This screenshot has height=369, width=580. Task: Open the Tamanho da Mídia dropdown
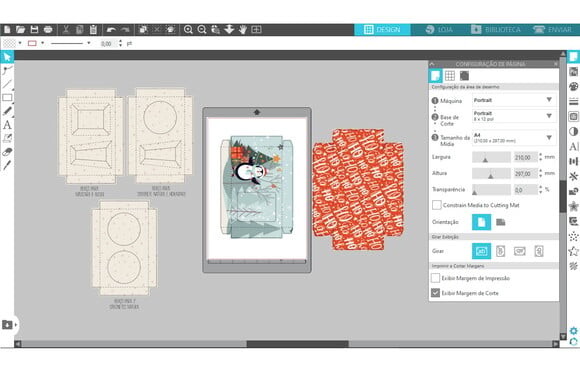coord(514,138)
